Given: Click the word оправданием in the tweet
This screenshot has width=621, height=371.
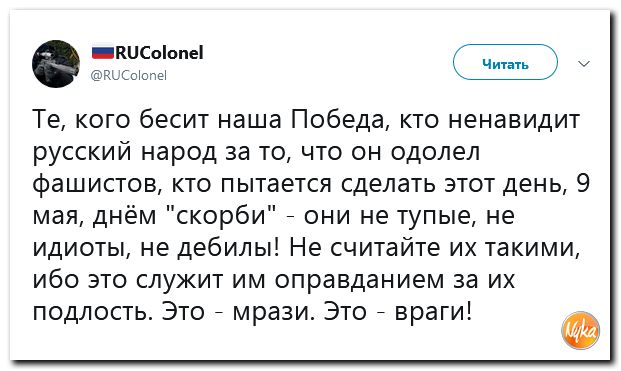Looking at the screenshot, I should (x=359, y=281).
